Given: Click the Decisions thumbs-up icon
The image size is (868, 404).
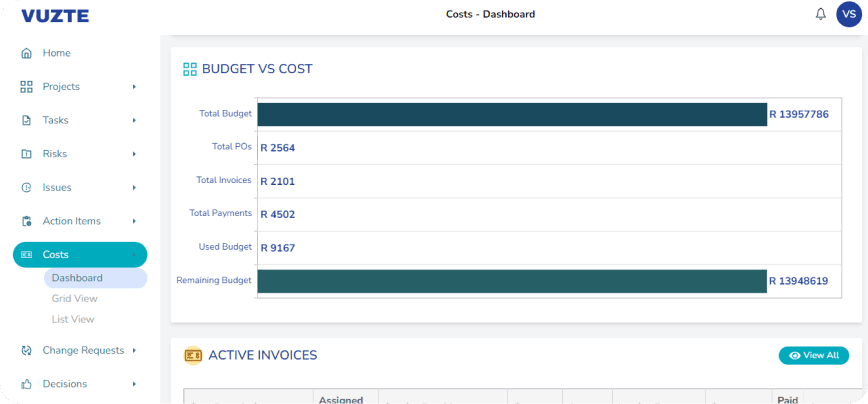Looking at the screenshot, I should (x=26, y=384).
